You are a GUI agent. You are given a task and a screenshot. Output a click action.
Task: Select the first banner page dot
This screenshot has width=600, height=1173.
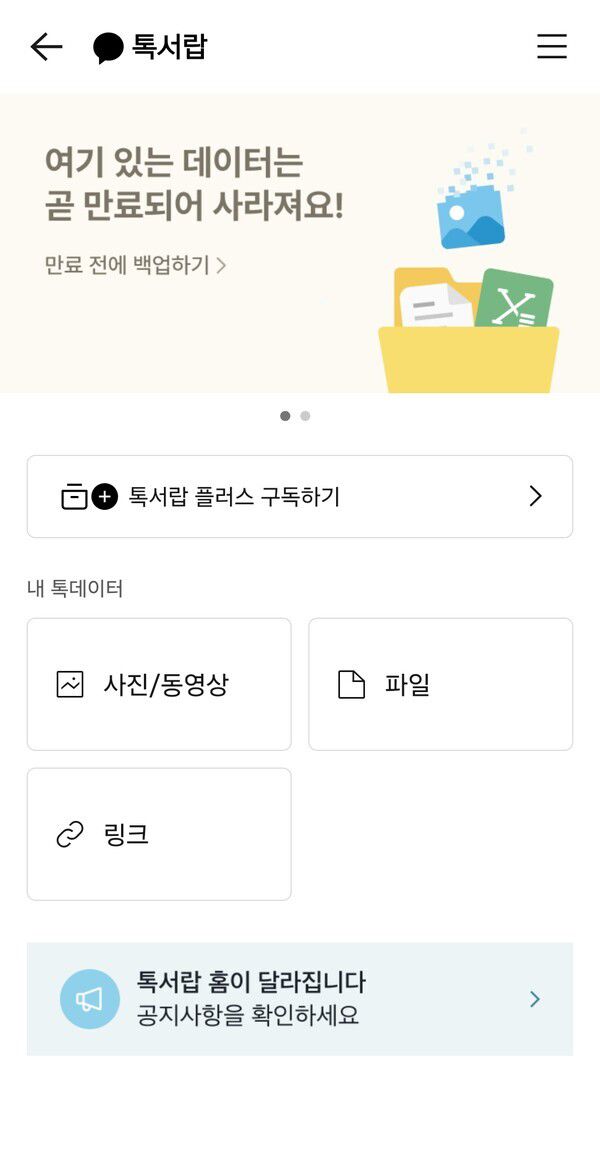pyautogui.click(x=285, y=416)
